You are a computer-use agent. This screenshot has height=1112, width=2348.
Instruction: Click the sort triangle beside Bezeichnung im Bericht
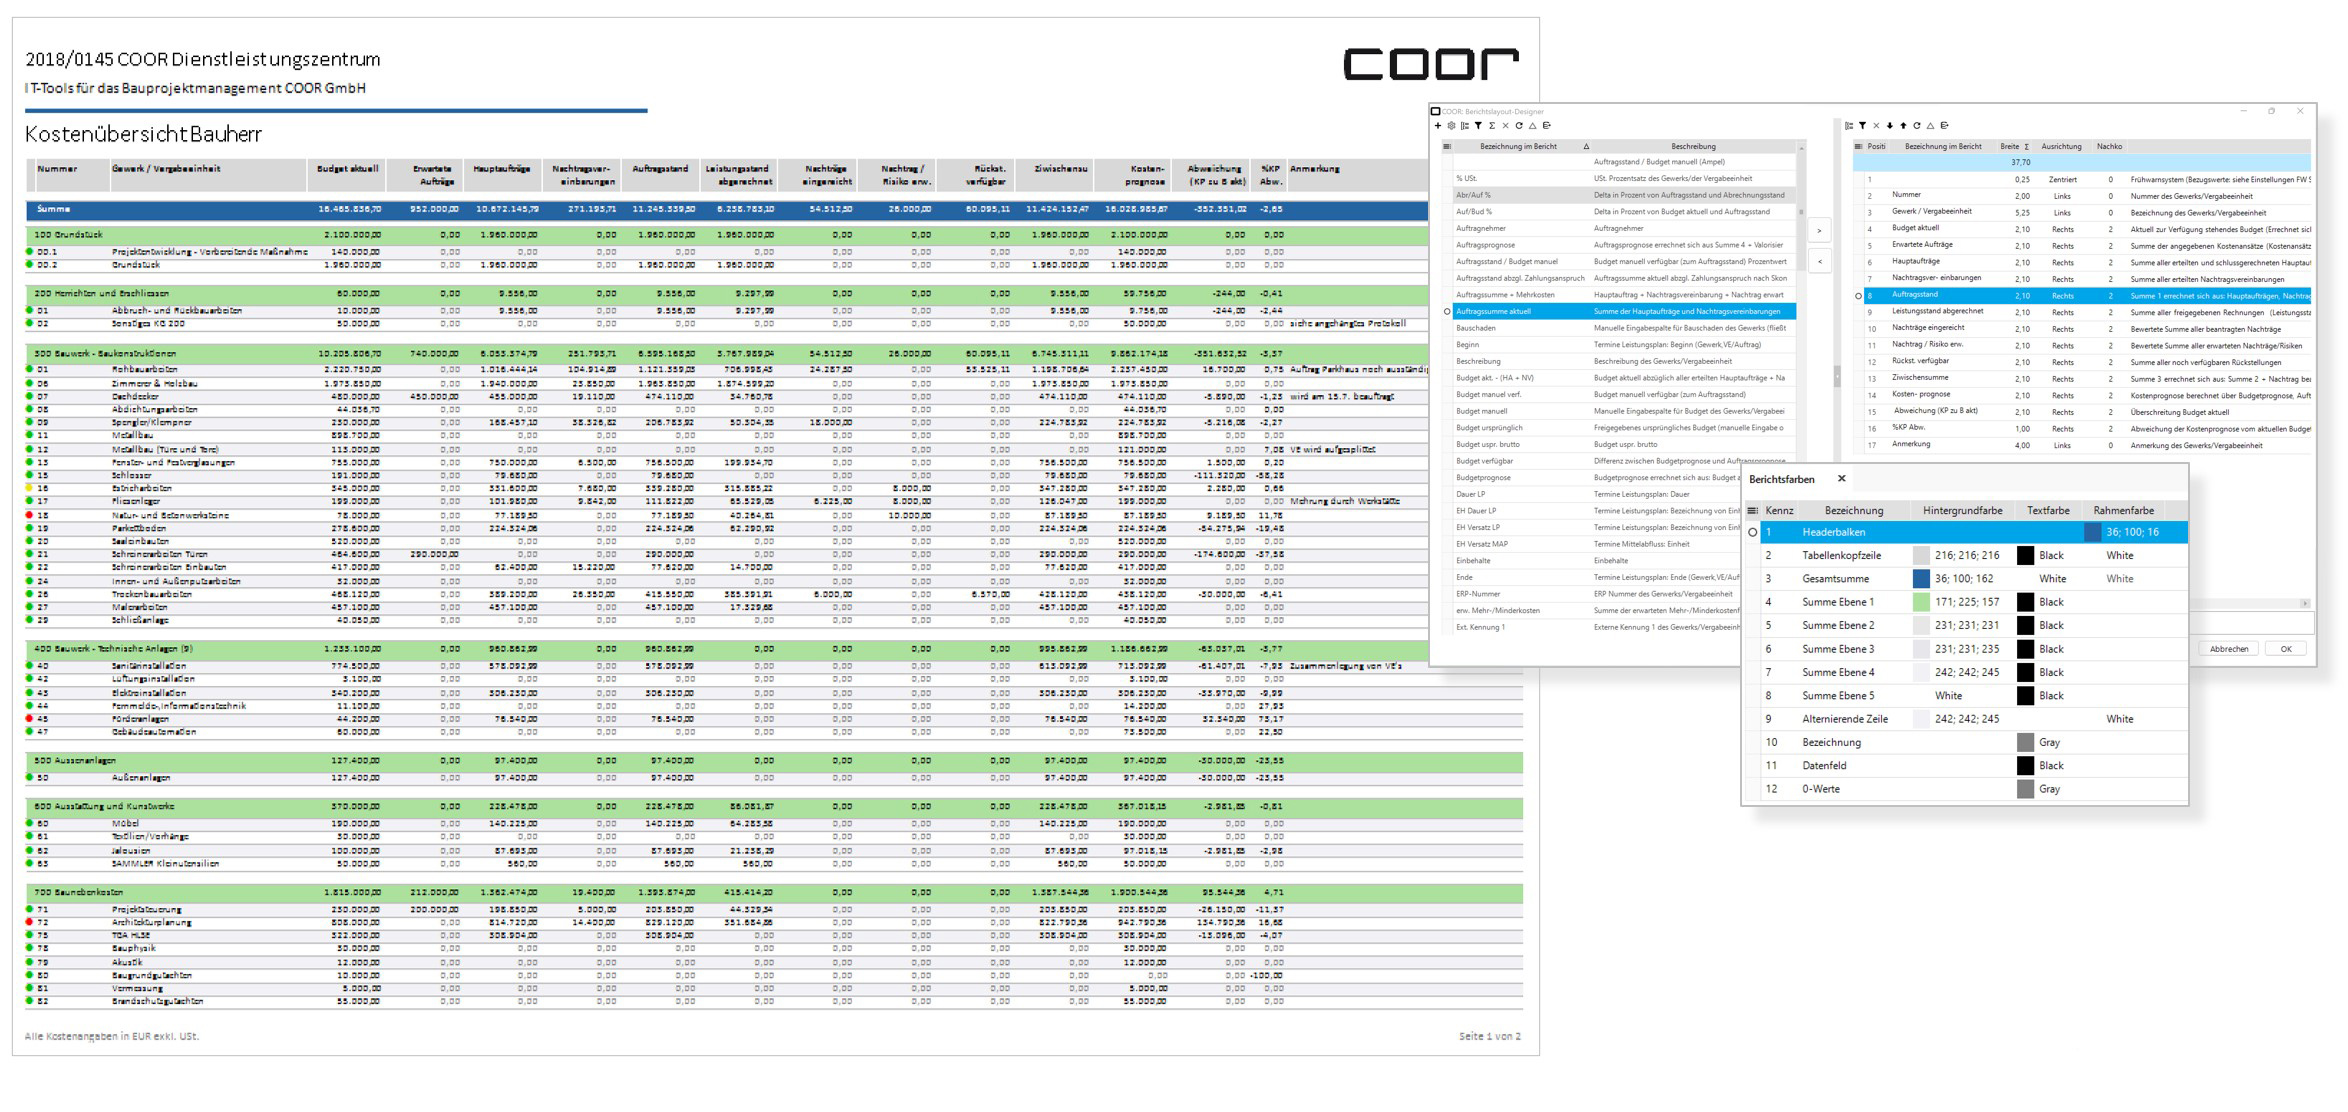pos(1586,147)
